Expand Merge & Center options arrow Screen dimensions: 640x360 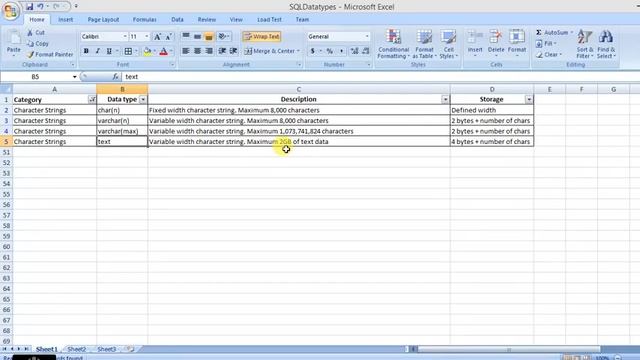point(298,51)
